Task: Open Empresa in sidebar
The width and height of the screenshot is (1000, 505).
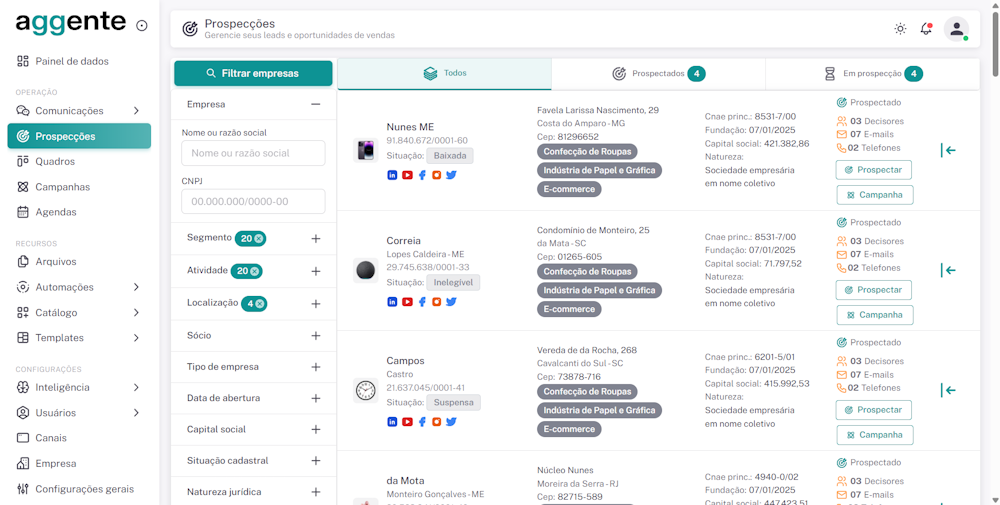Action: pyautogui.click(x=79, y=464)
